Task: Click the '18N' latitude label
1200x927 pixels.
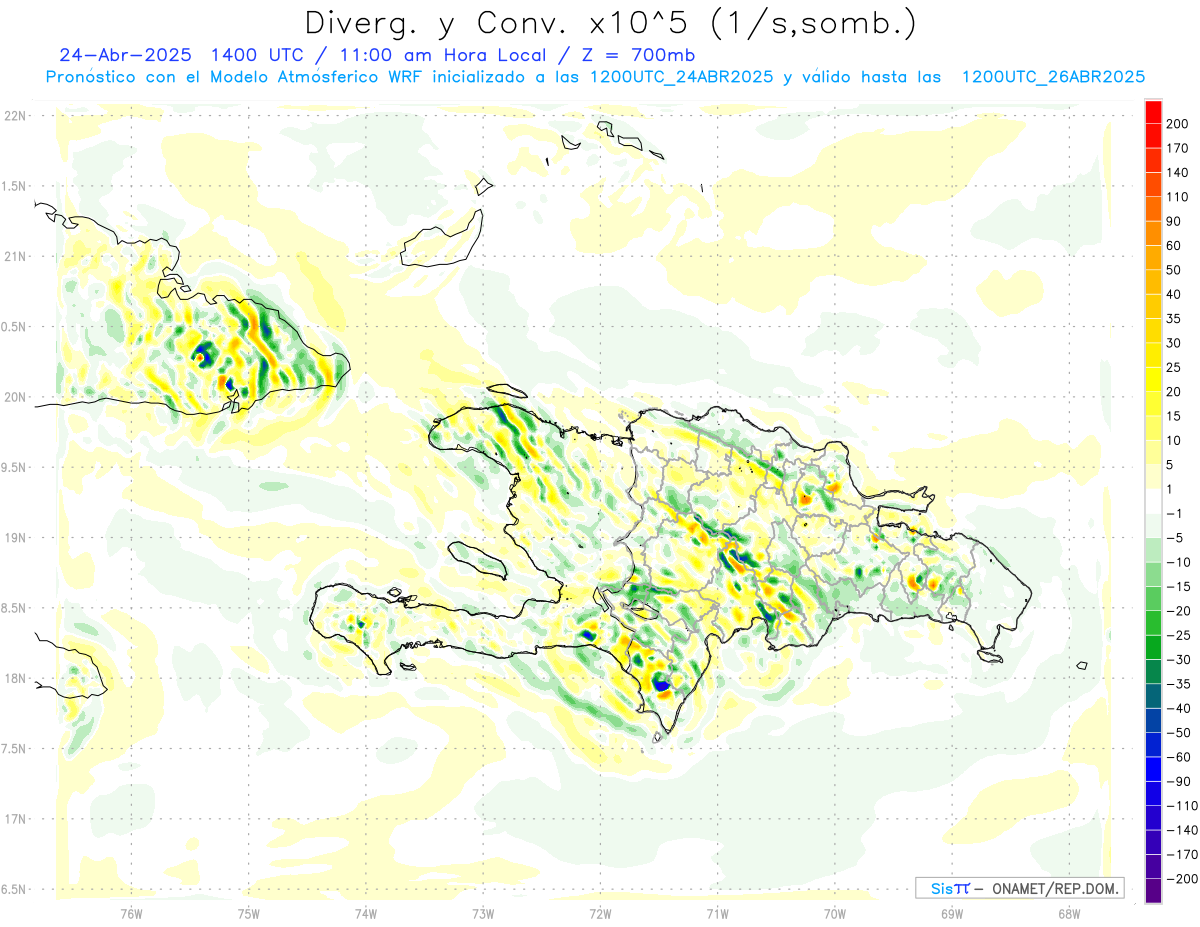Action: pyautogui.click(x=14, y=679)
